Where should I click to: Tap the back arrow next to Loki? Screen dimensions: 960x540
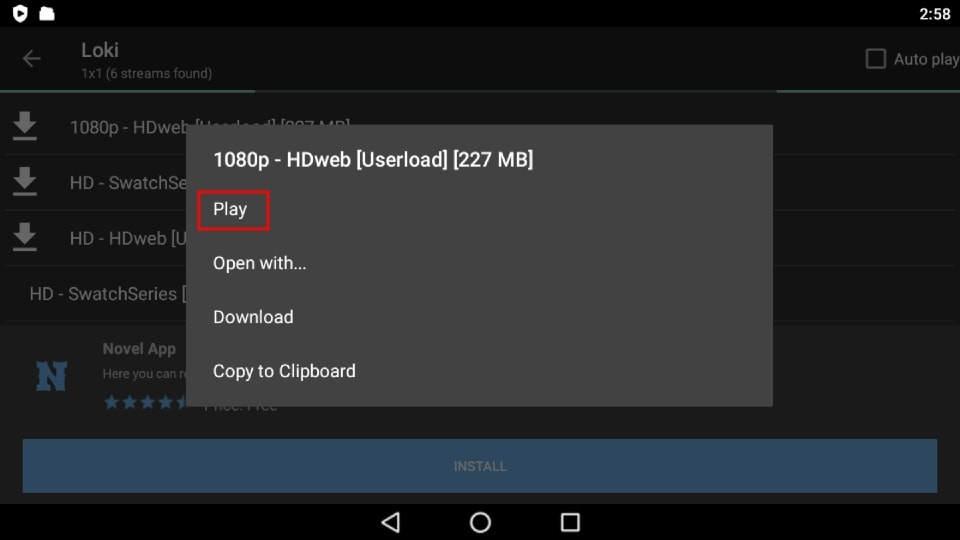(31, 59)
